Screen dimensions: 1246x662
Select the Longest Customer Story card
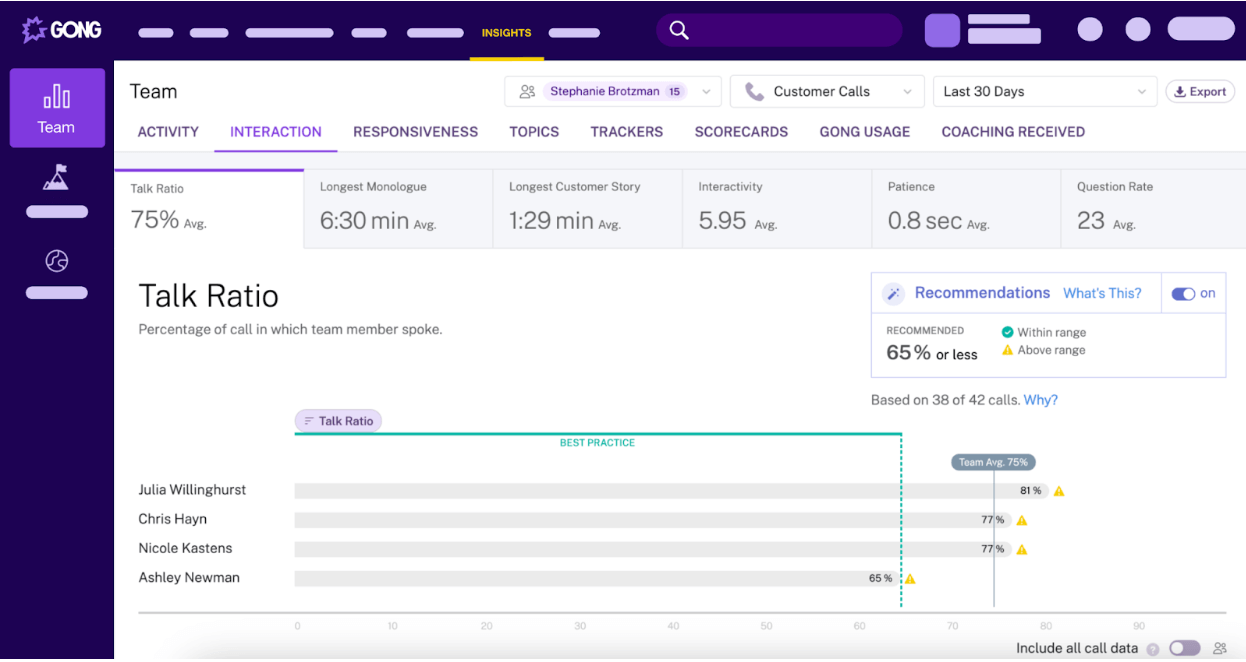point(588,208)
